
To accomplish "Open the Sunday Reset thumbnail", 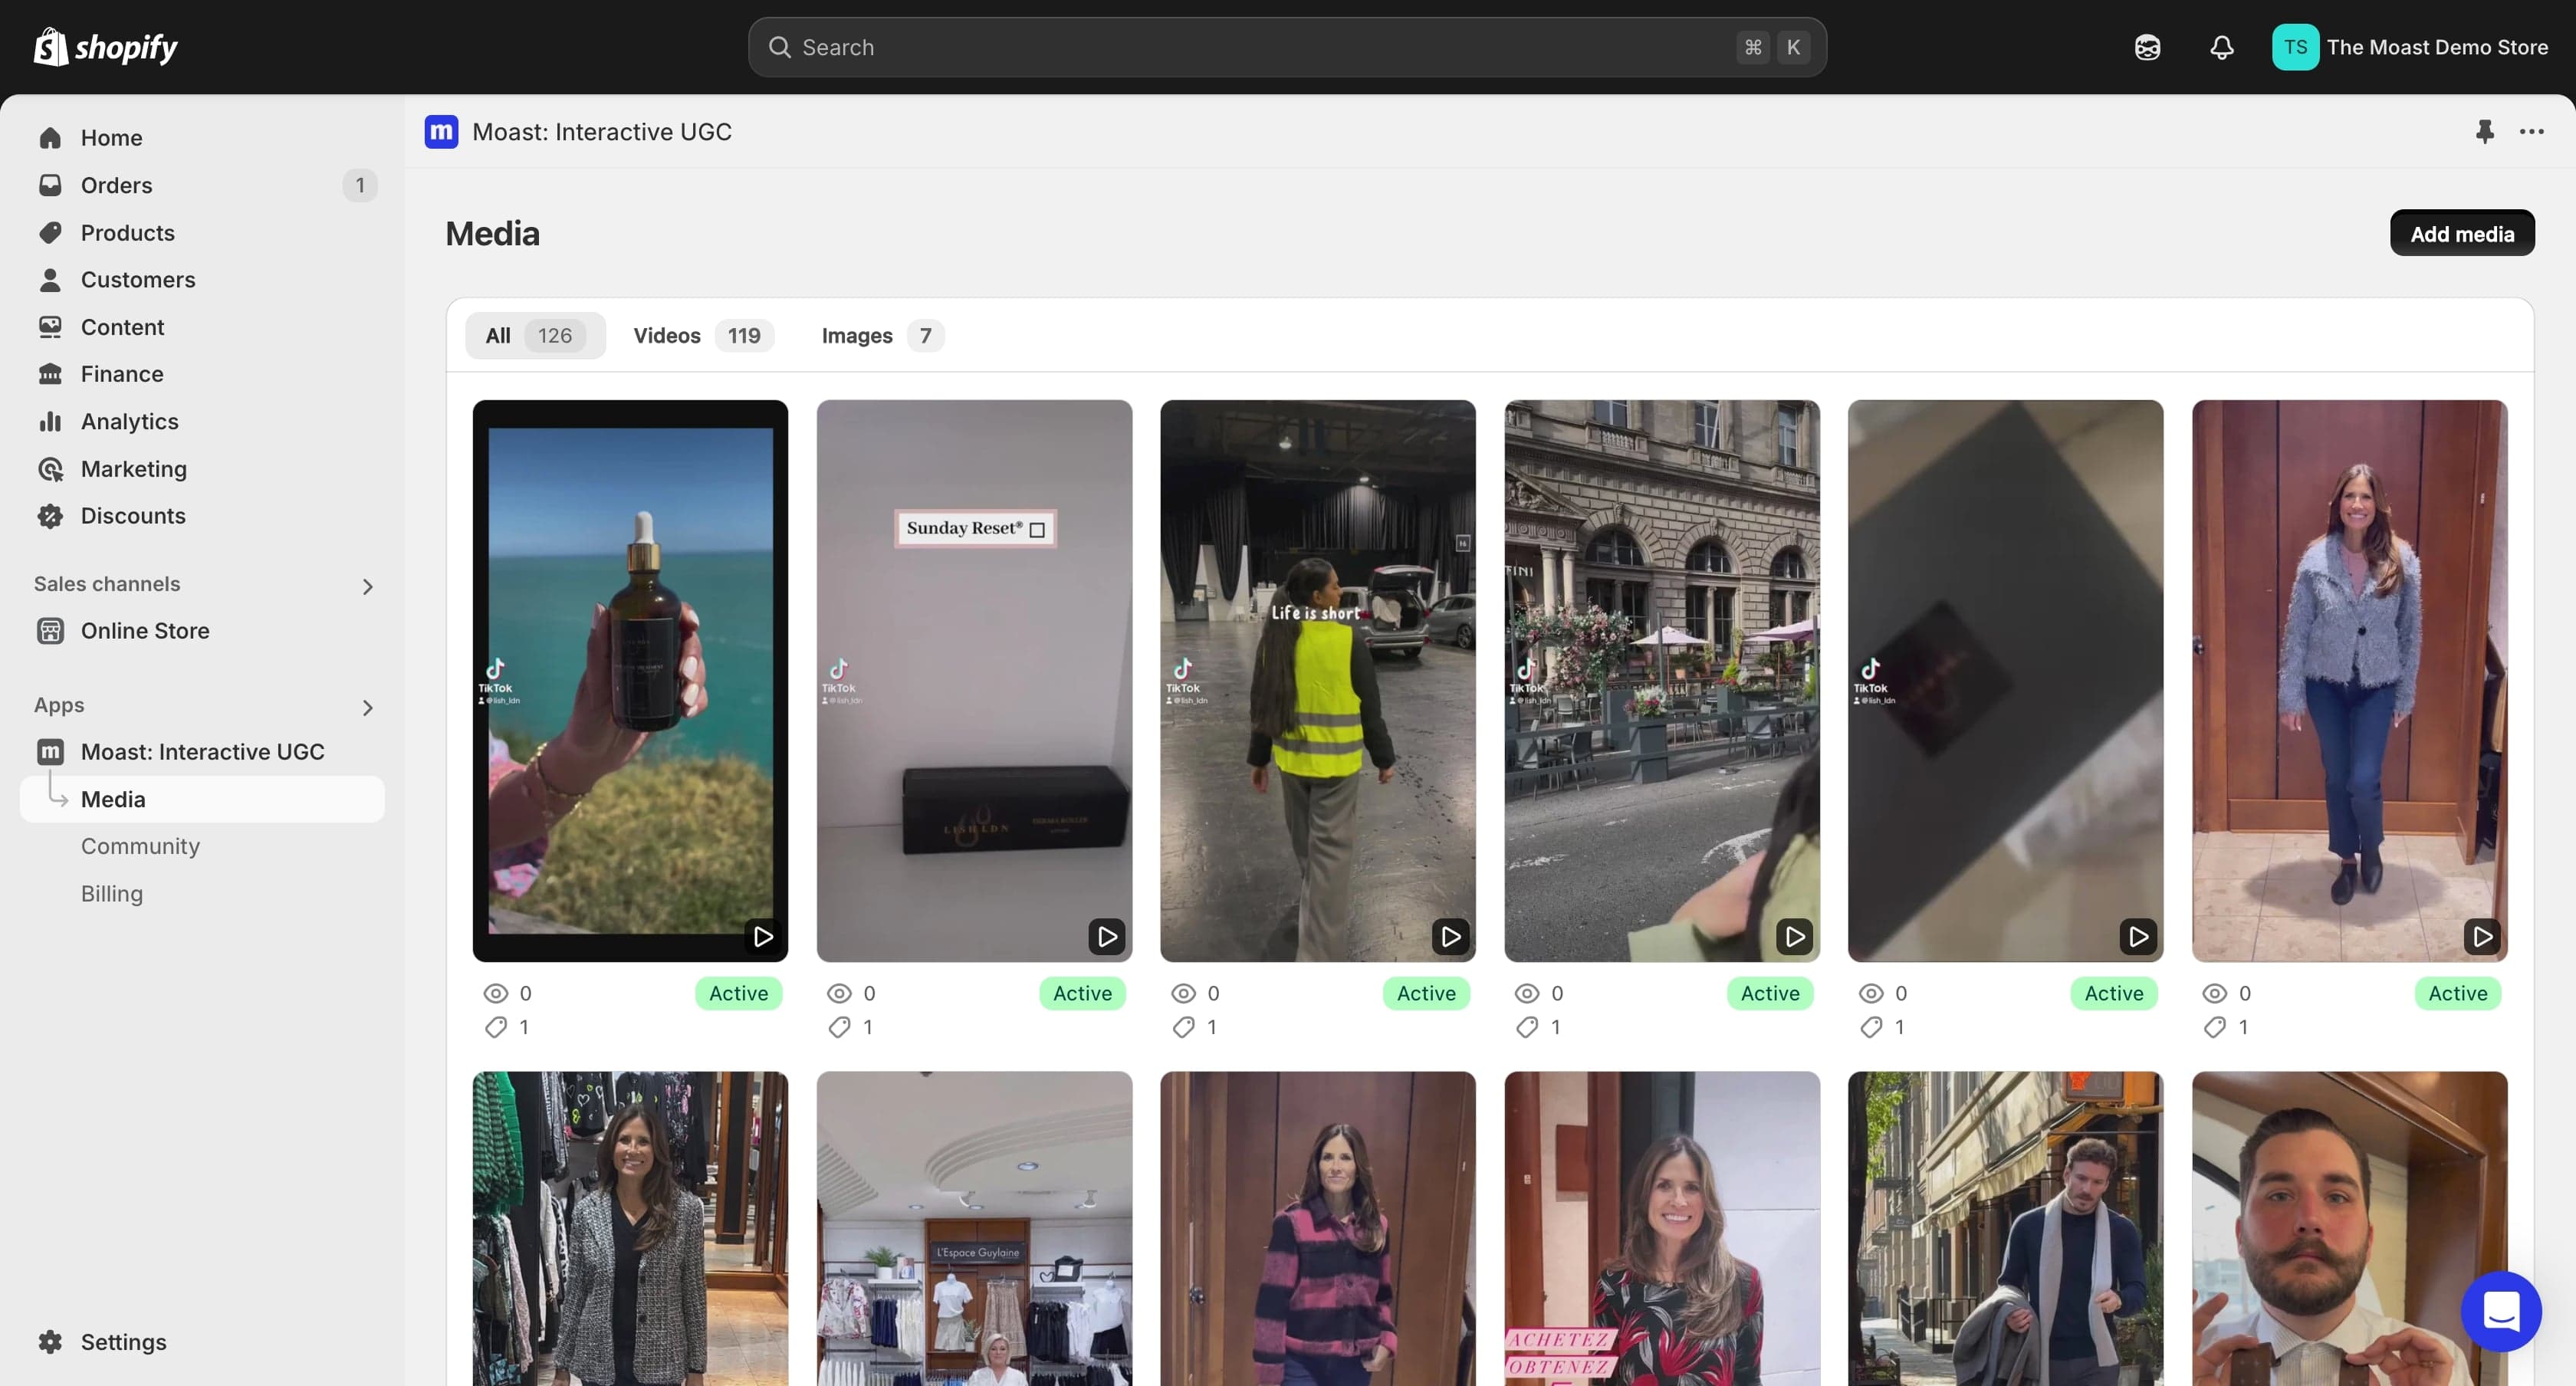I will point(974,681).
